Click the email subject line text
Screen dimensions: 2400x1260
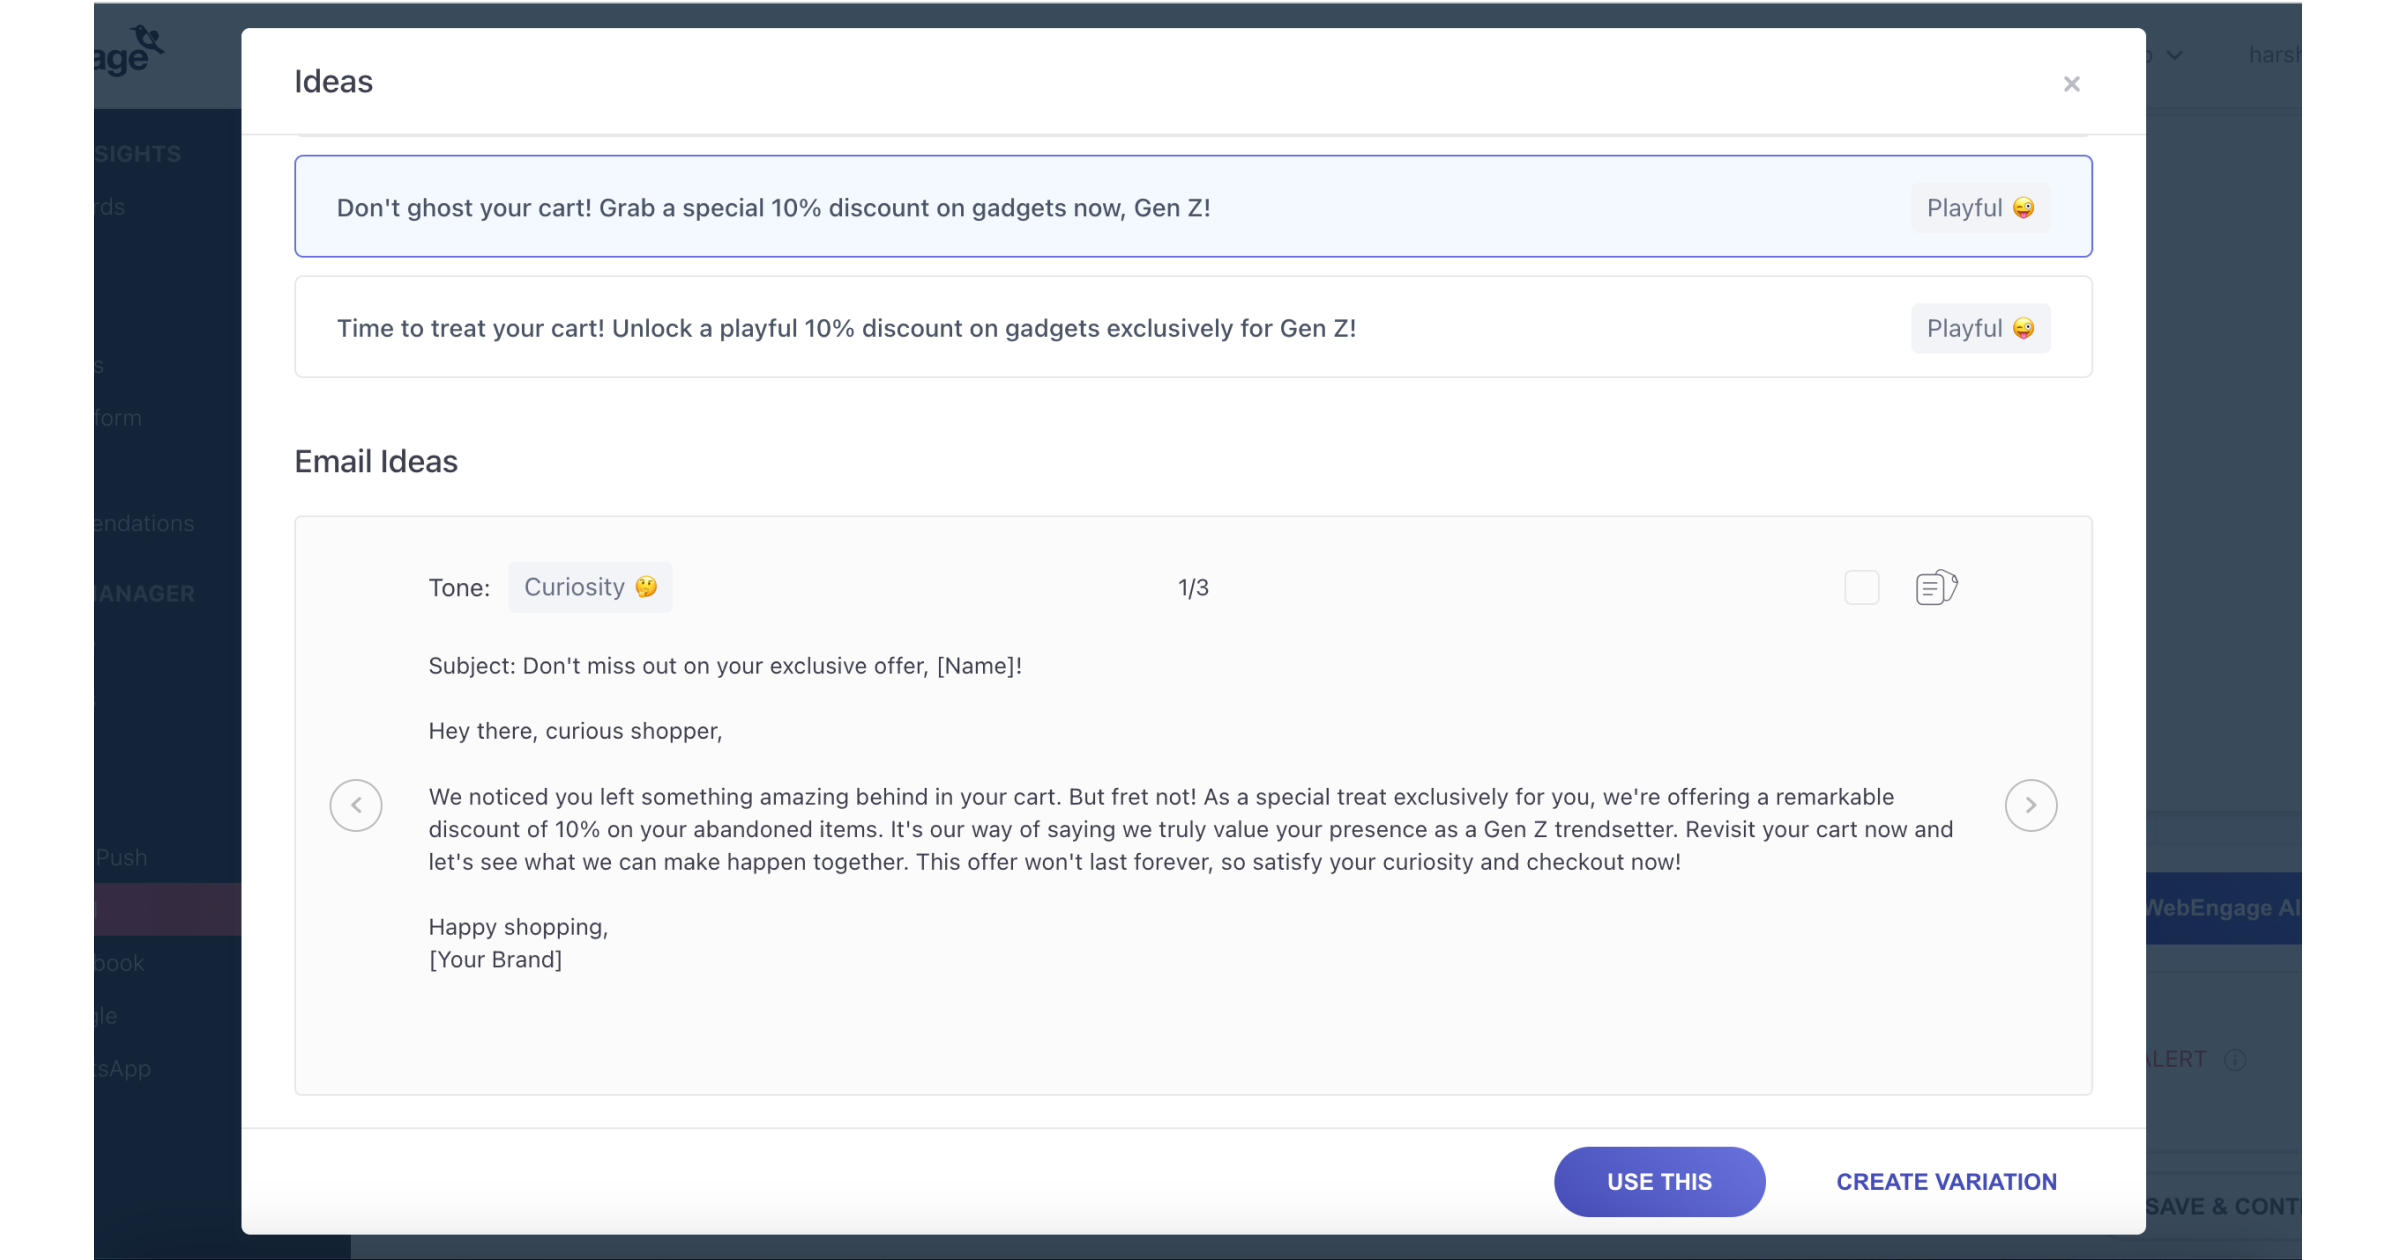(725, 666)
